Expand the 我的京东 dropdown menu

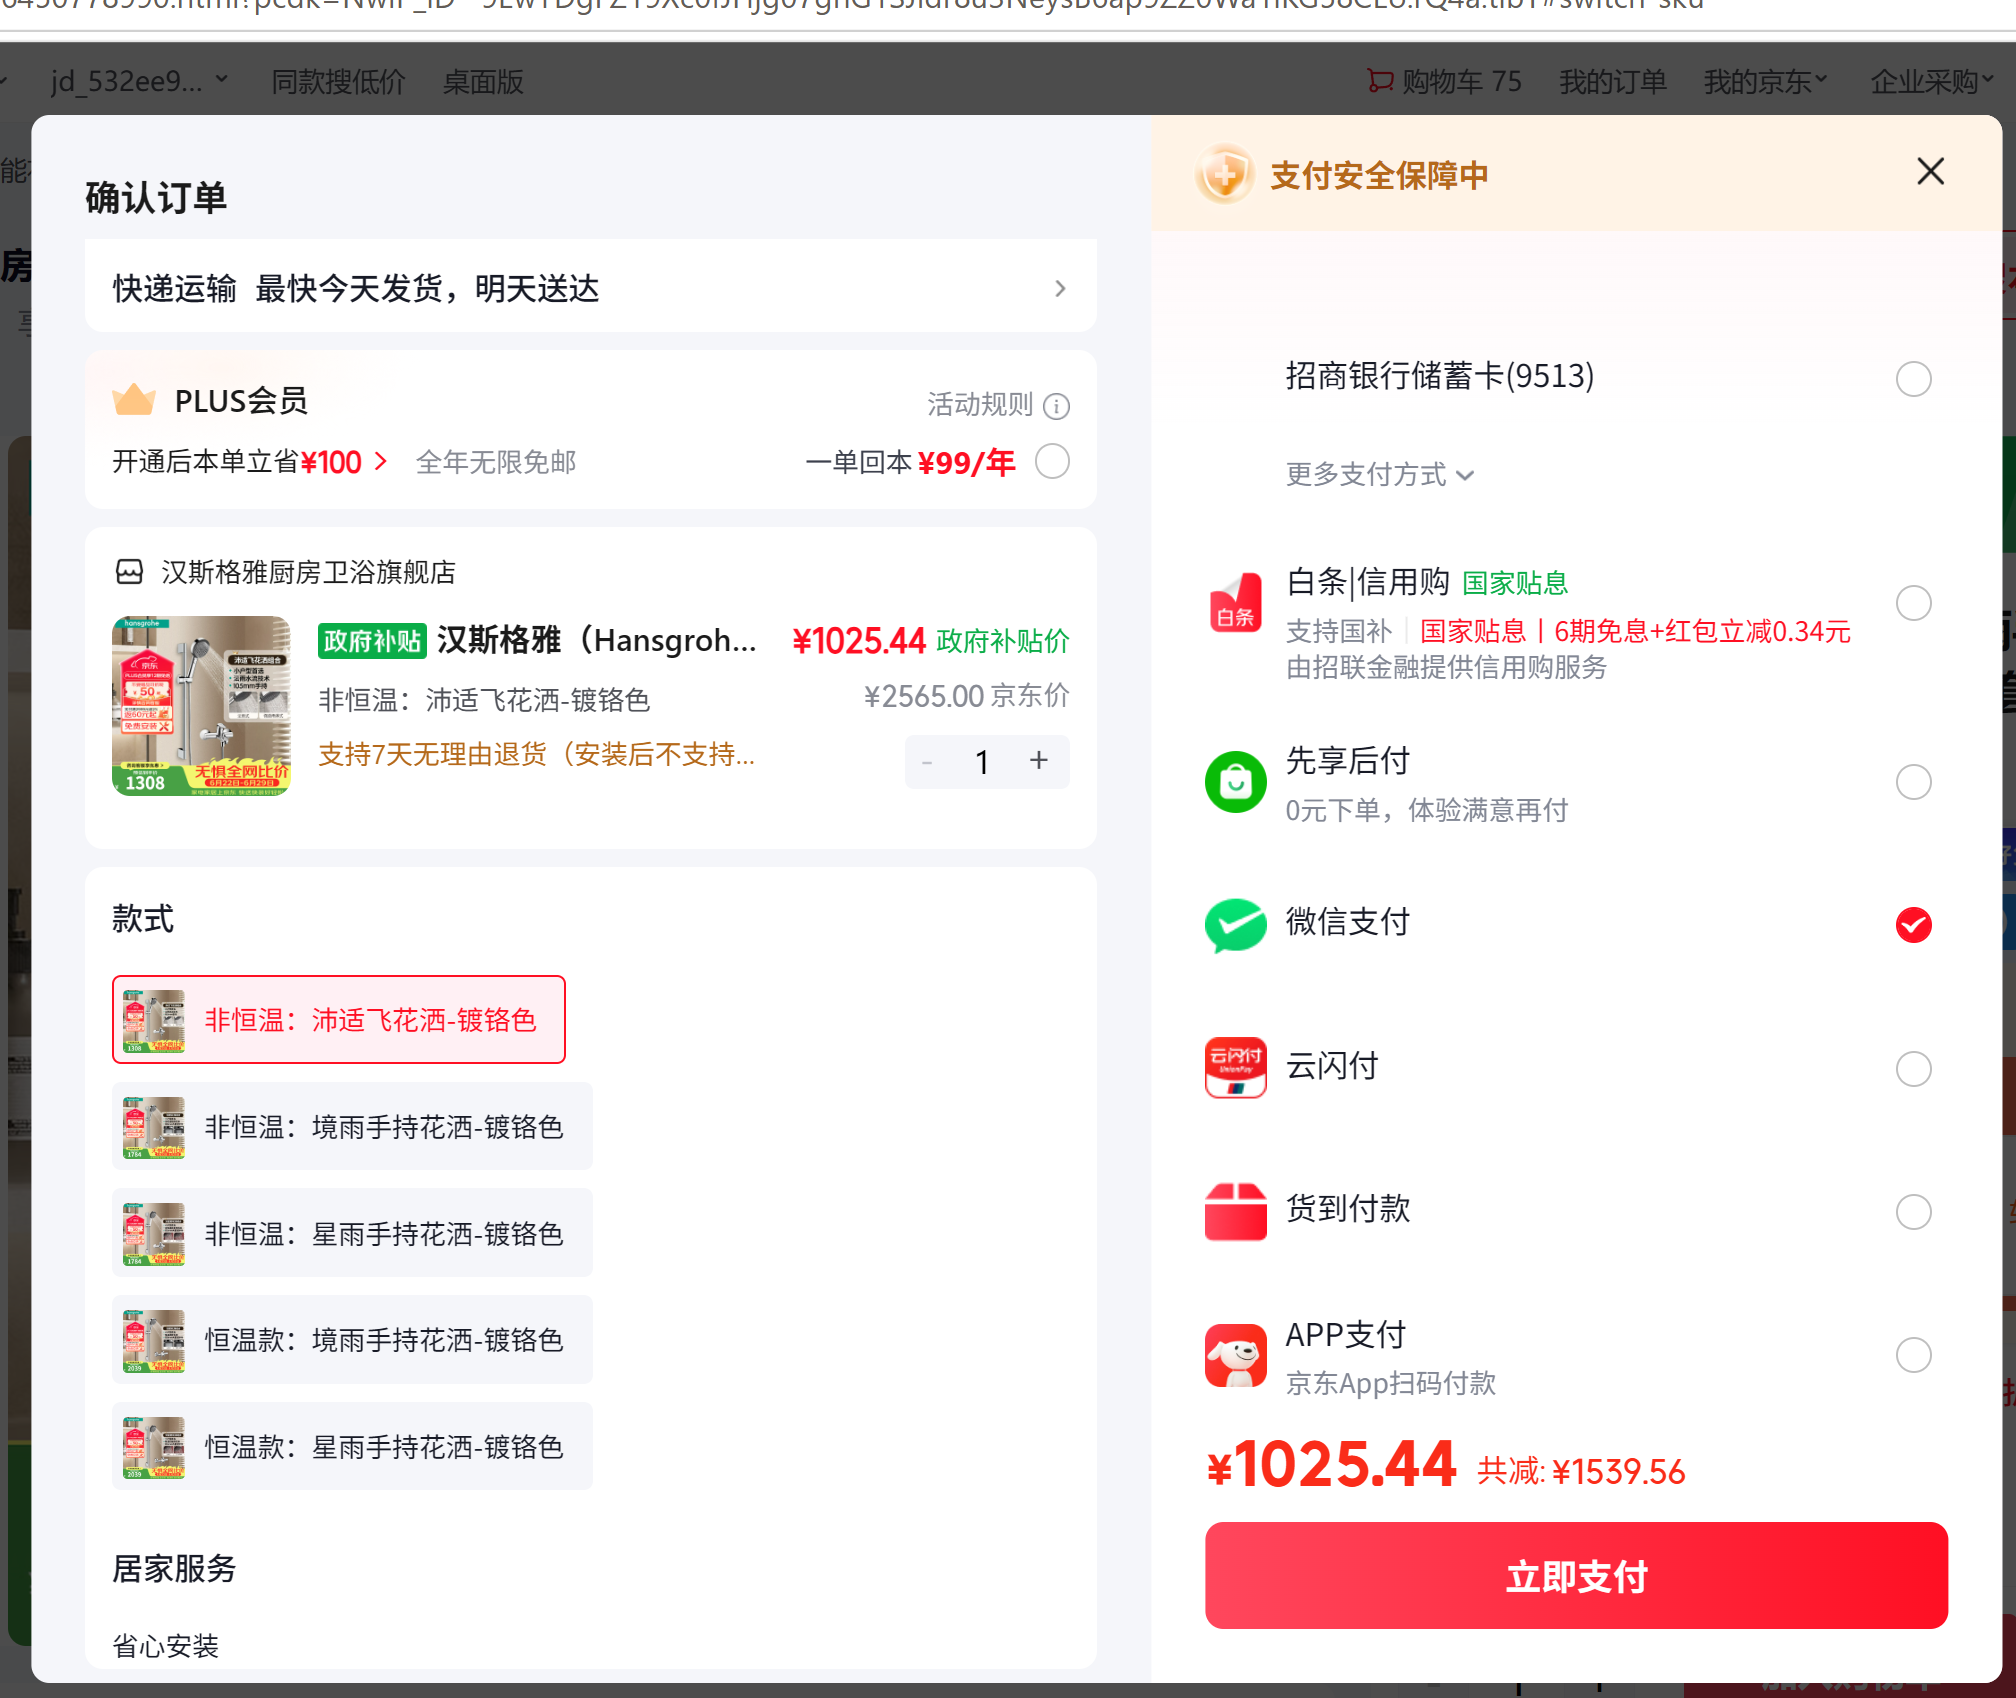click(x=1765, y=81)
